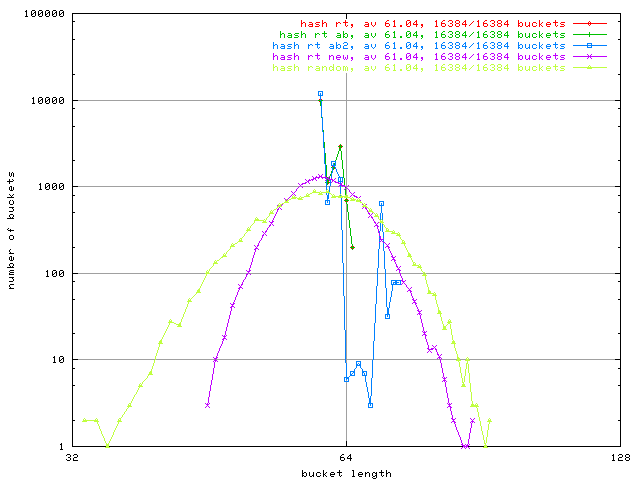Screen dimensions: 640x480
Task: Click the 'hash random' yellow-green legend label
Action: (x=419, y=68)
